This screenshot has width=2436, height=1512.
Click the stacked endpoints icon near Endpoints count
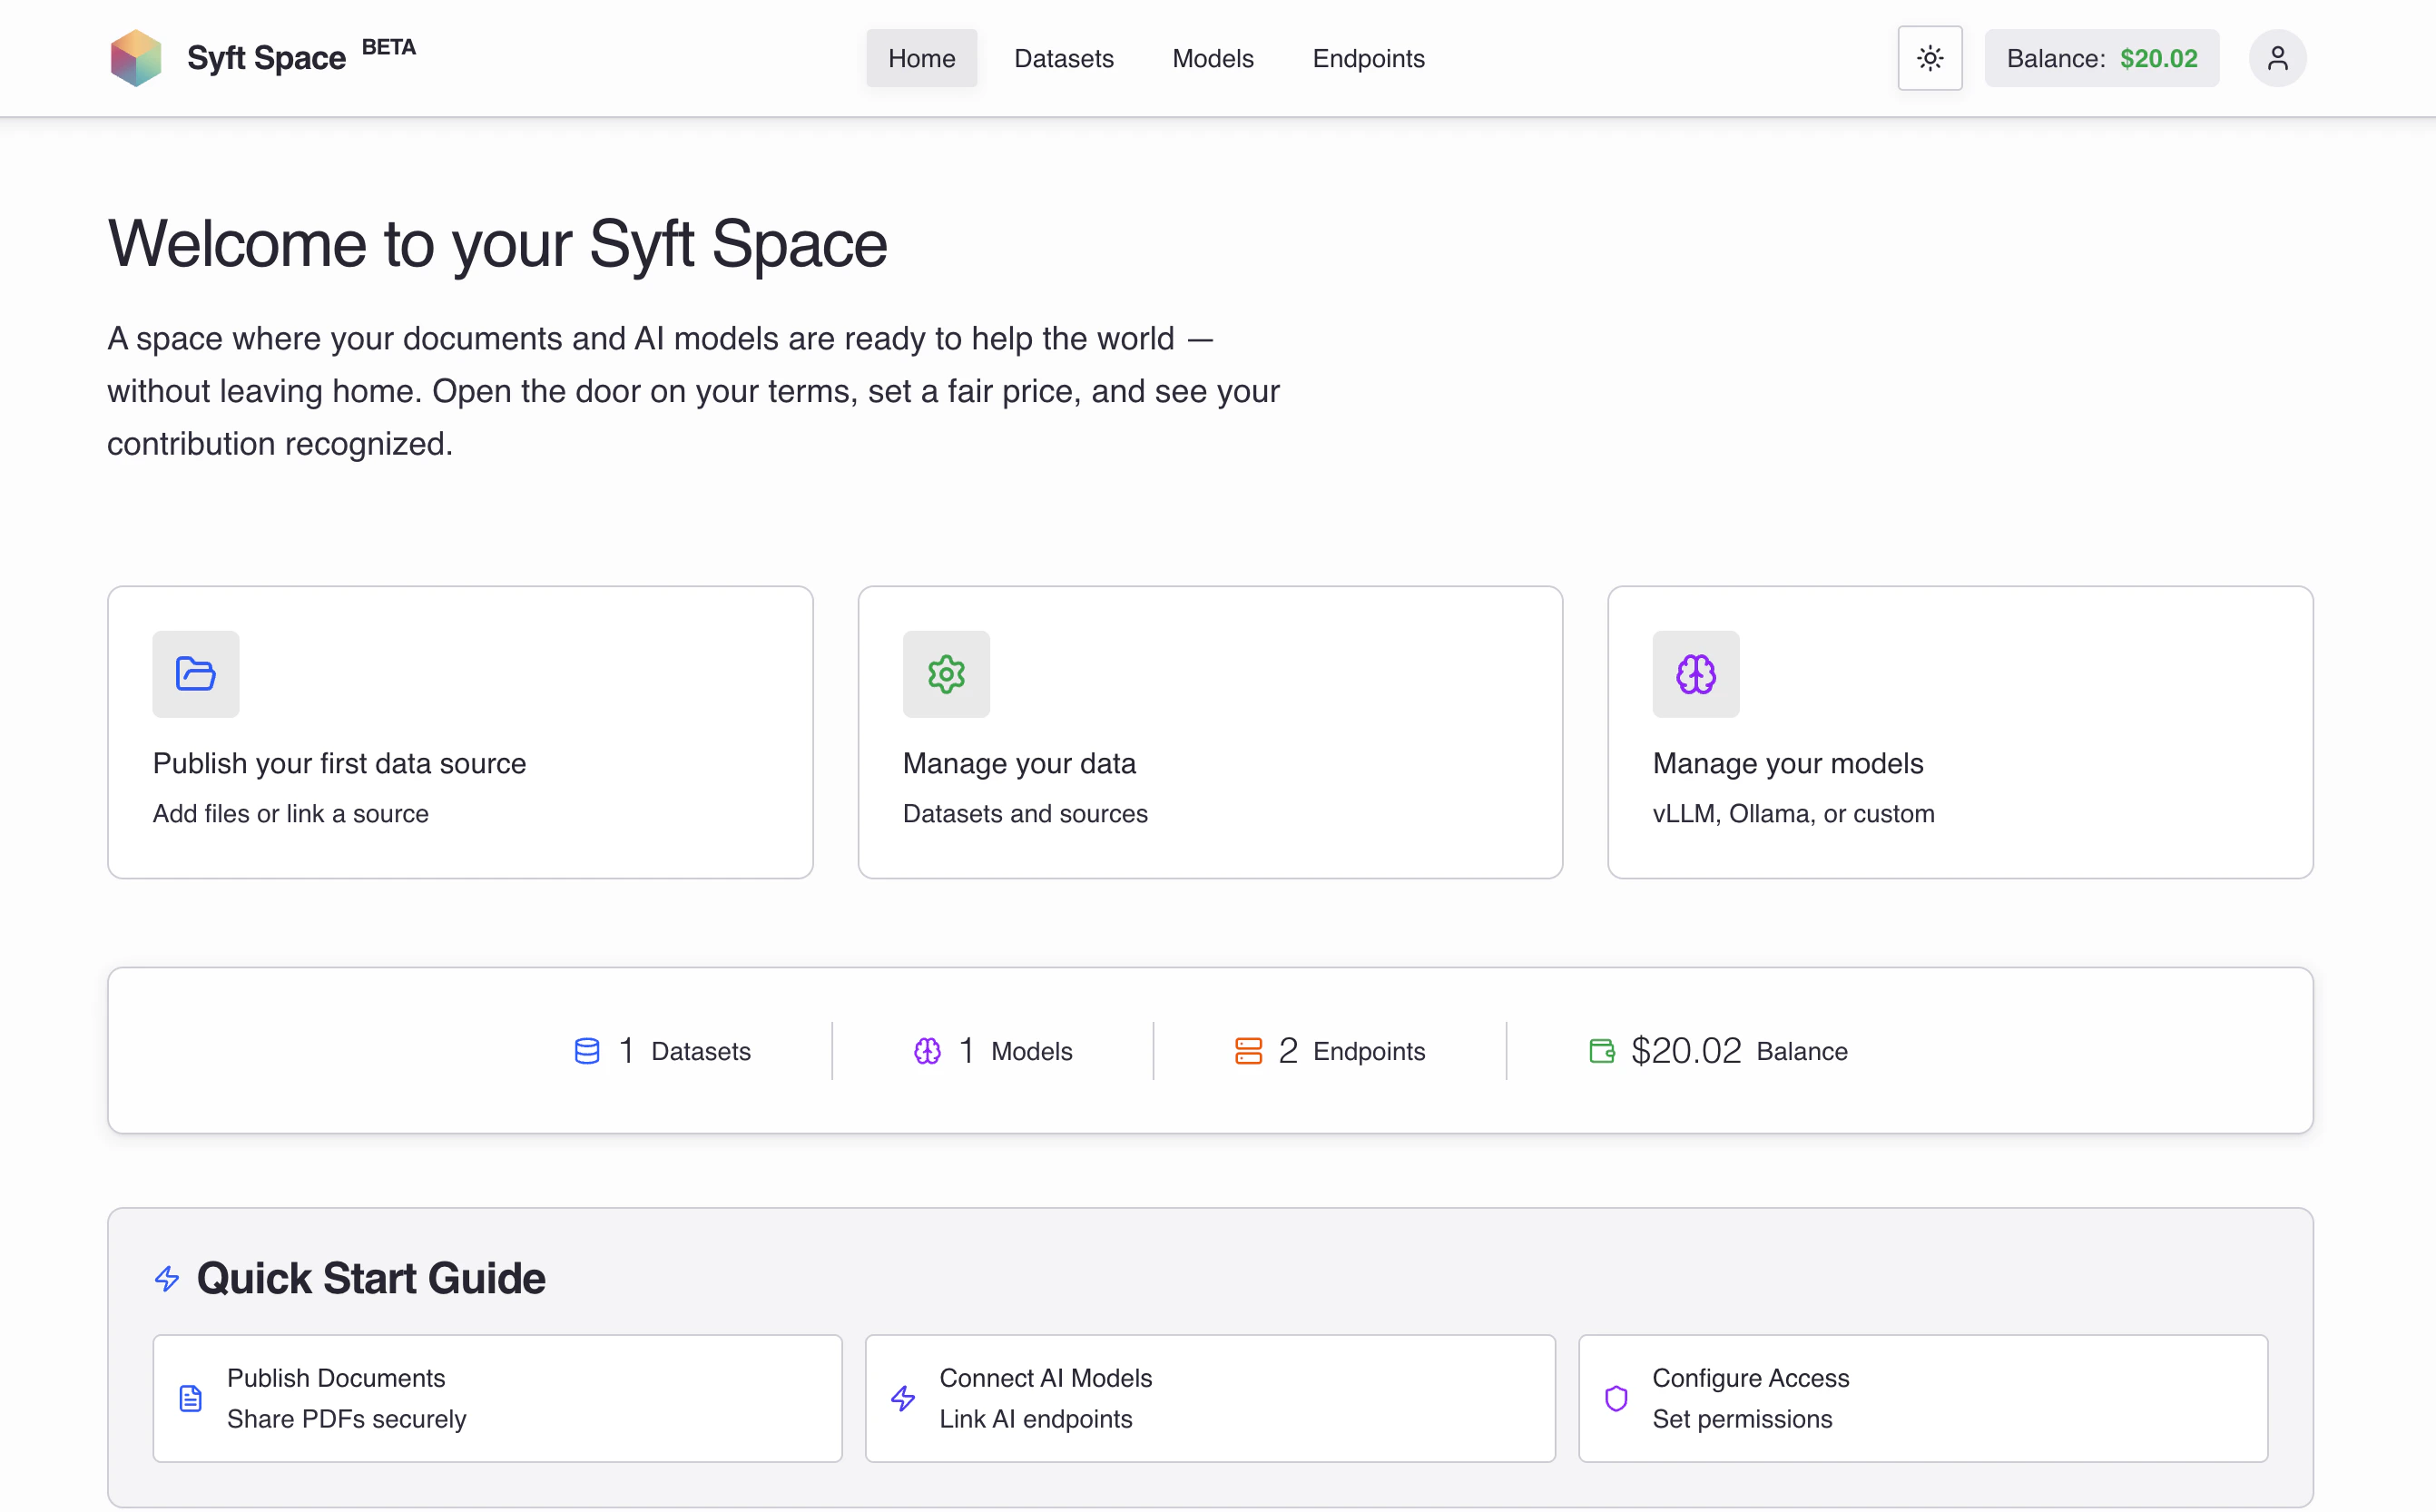click(x=1250, y=1050)
